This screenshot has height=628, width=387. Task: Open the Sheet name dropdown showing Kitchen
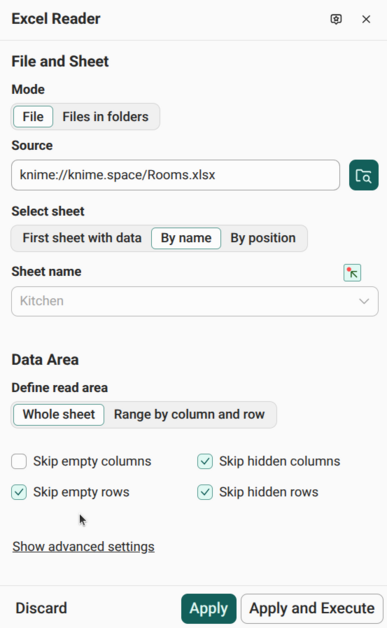[195, 301]
